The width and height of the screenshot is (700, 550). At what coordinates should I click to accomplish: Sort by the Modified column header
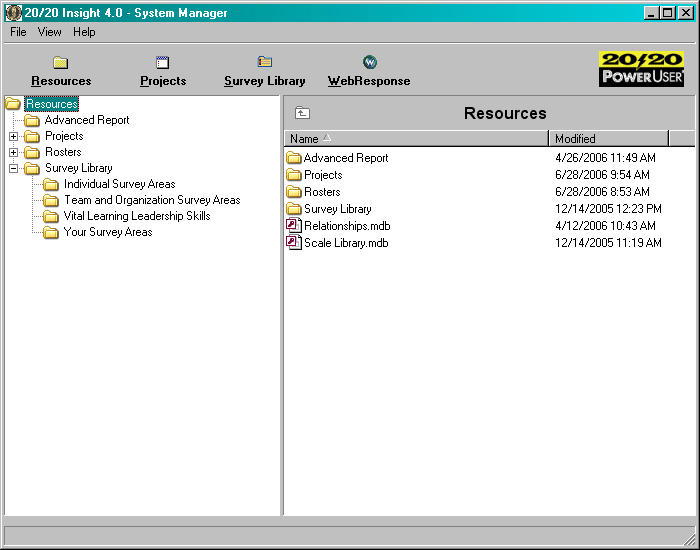(608, 138)
